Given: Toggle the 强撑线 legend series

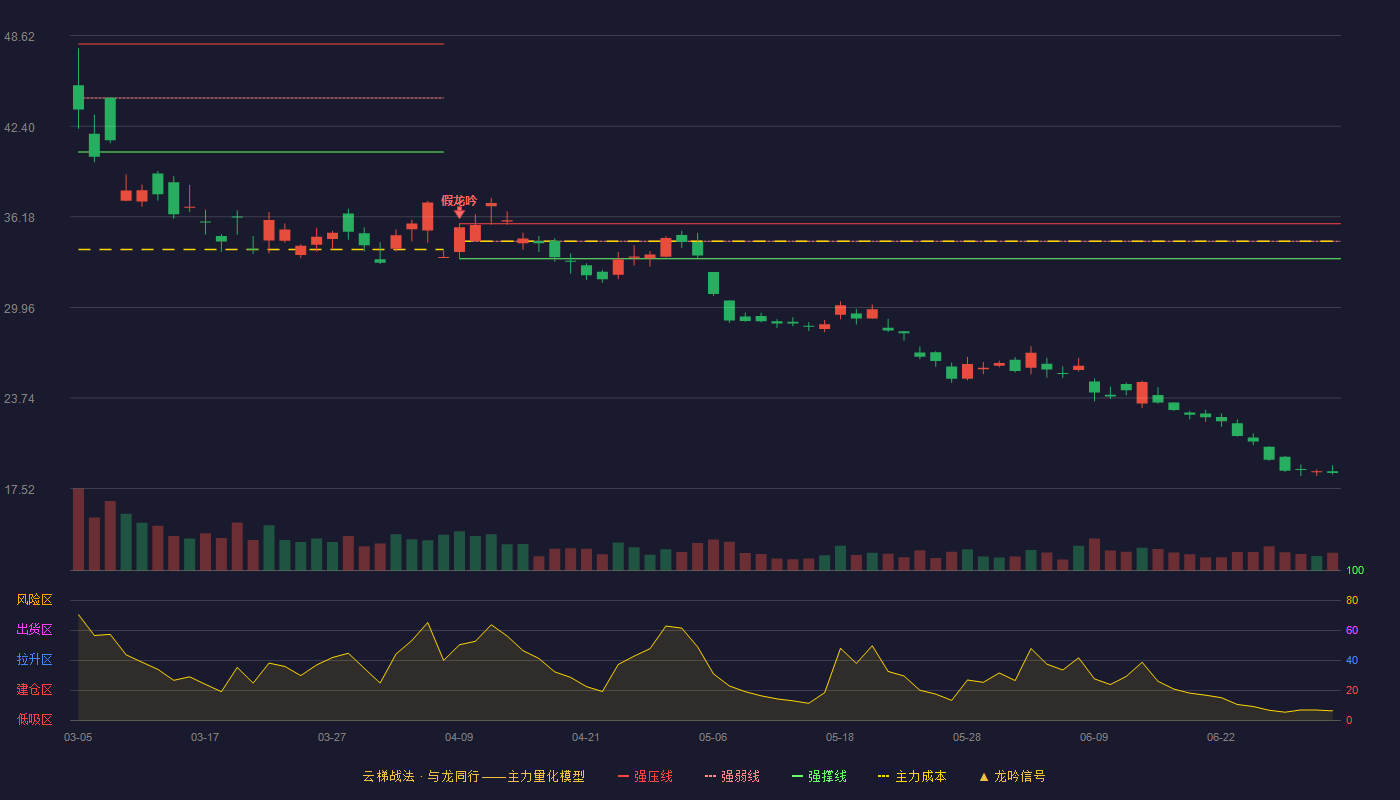Looking at the screenshot, I should click(x=819, y=776).
